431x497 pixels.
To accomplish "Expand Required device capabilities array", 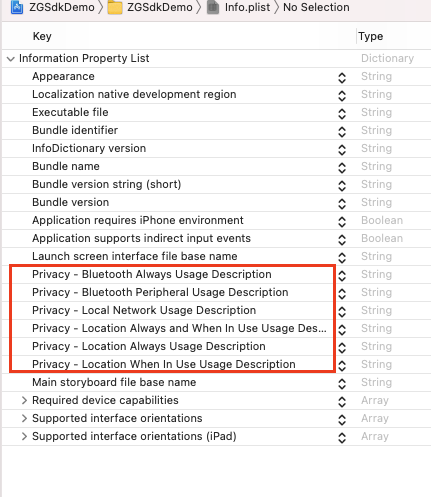I will 24,400.
